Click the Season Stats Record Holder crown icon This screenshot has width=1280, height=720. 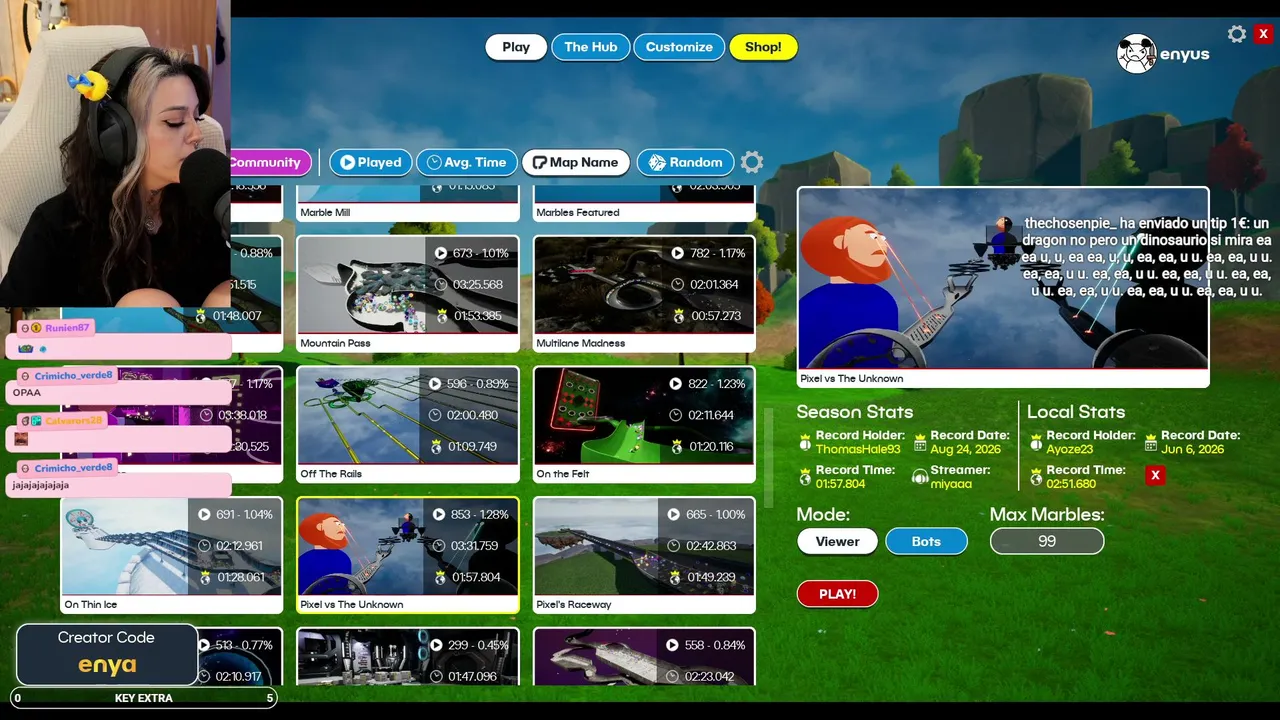(805, 442)
